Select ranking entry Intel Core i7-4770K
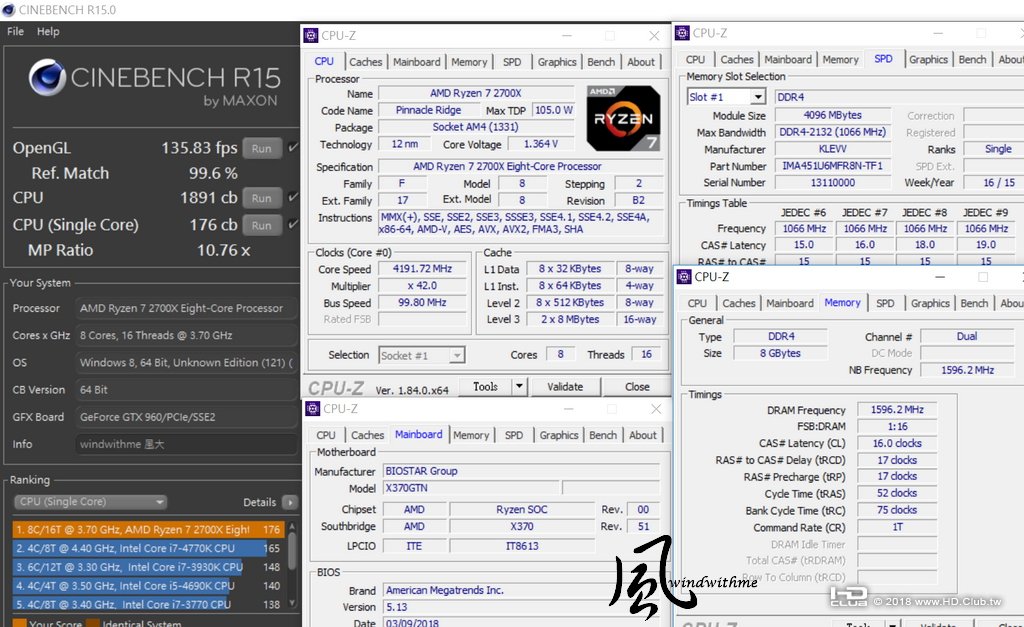The height and width of the screenshot is (627, 1024). point(148,548)
